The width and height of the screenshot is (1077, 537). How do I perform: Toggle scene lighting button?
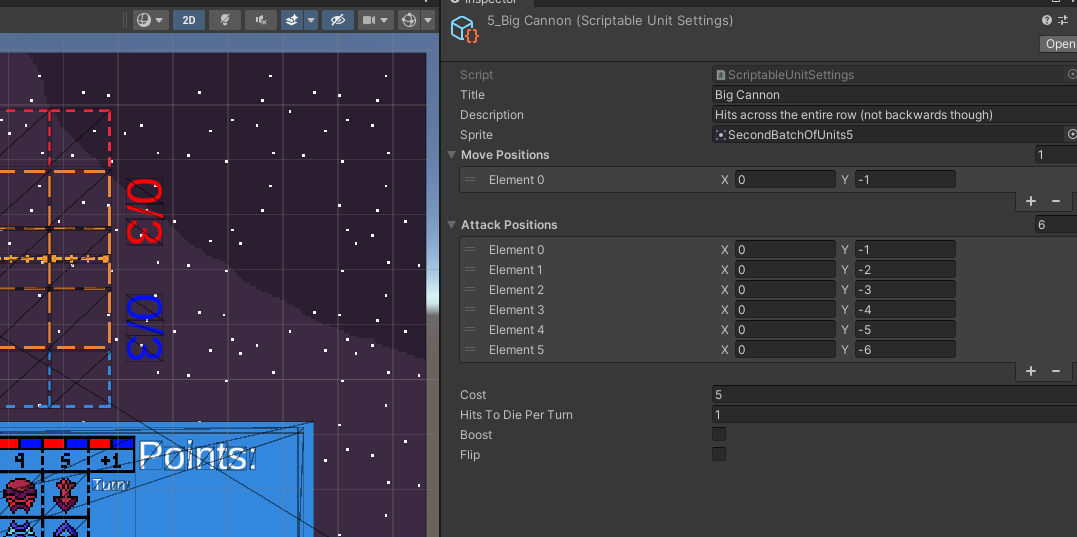(x=224, y=20)
